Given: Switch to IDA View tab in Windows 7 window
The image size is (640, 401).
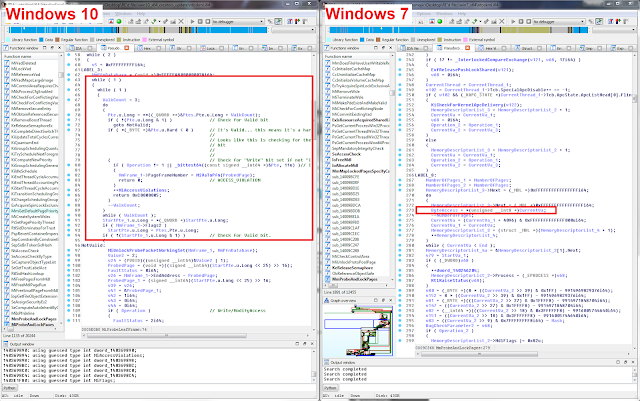Looking at the screenshot, I should tap(414, 48).
